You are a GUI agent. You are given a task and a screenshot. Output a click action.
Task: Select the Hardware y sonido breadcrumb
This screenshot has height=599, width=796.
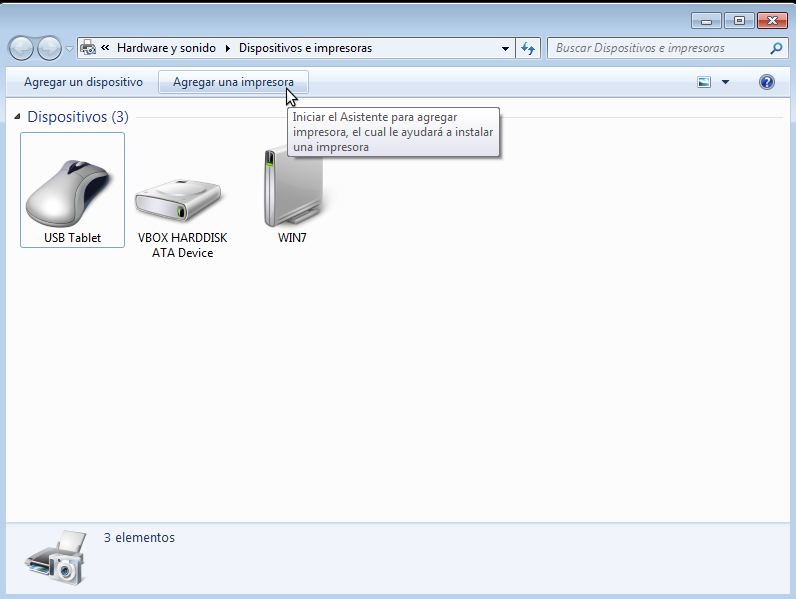click(166, 48)
